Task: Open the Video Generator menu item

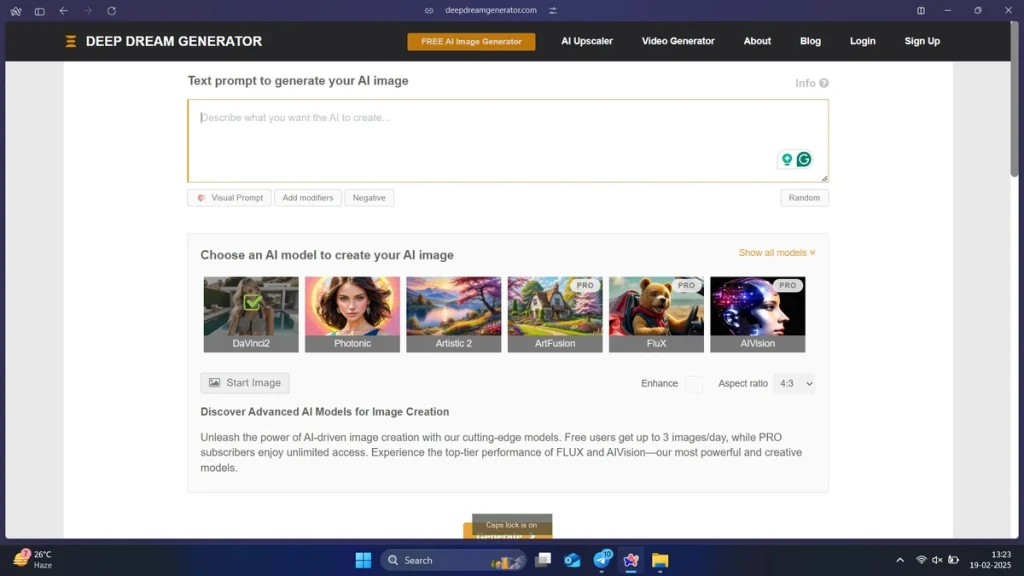Action: click(678, 41)
